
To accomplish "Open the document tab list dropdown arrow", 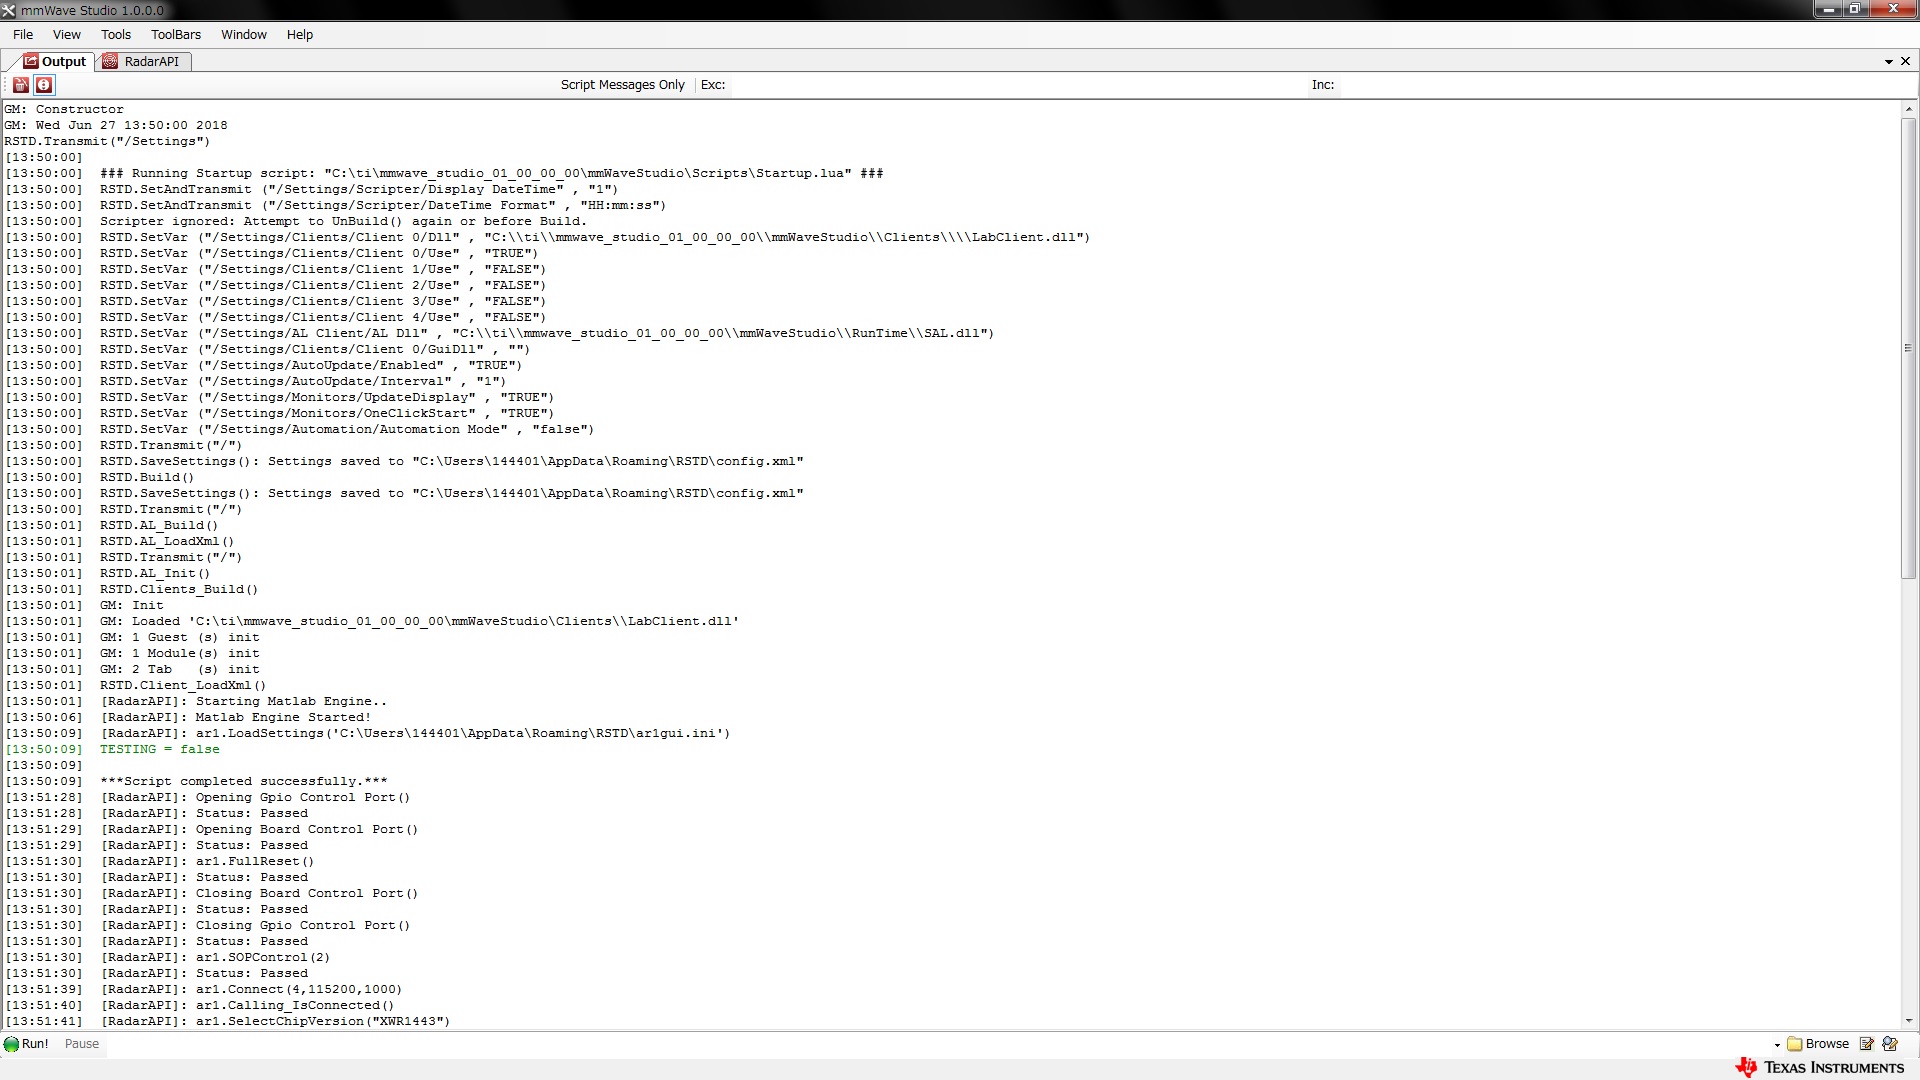I will click(x=1889, y=62).
